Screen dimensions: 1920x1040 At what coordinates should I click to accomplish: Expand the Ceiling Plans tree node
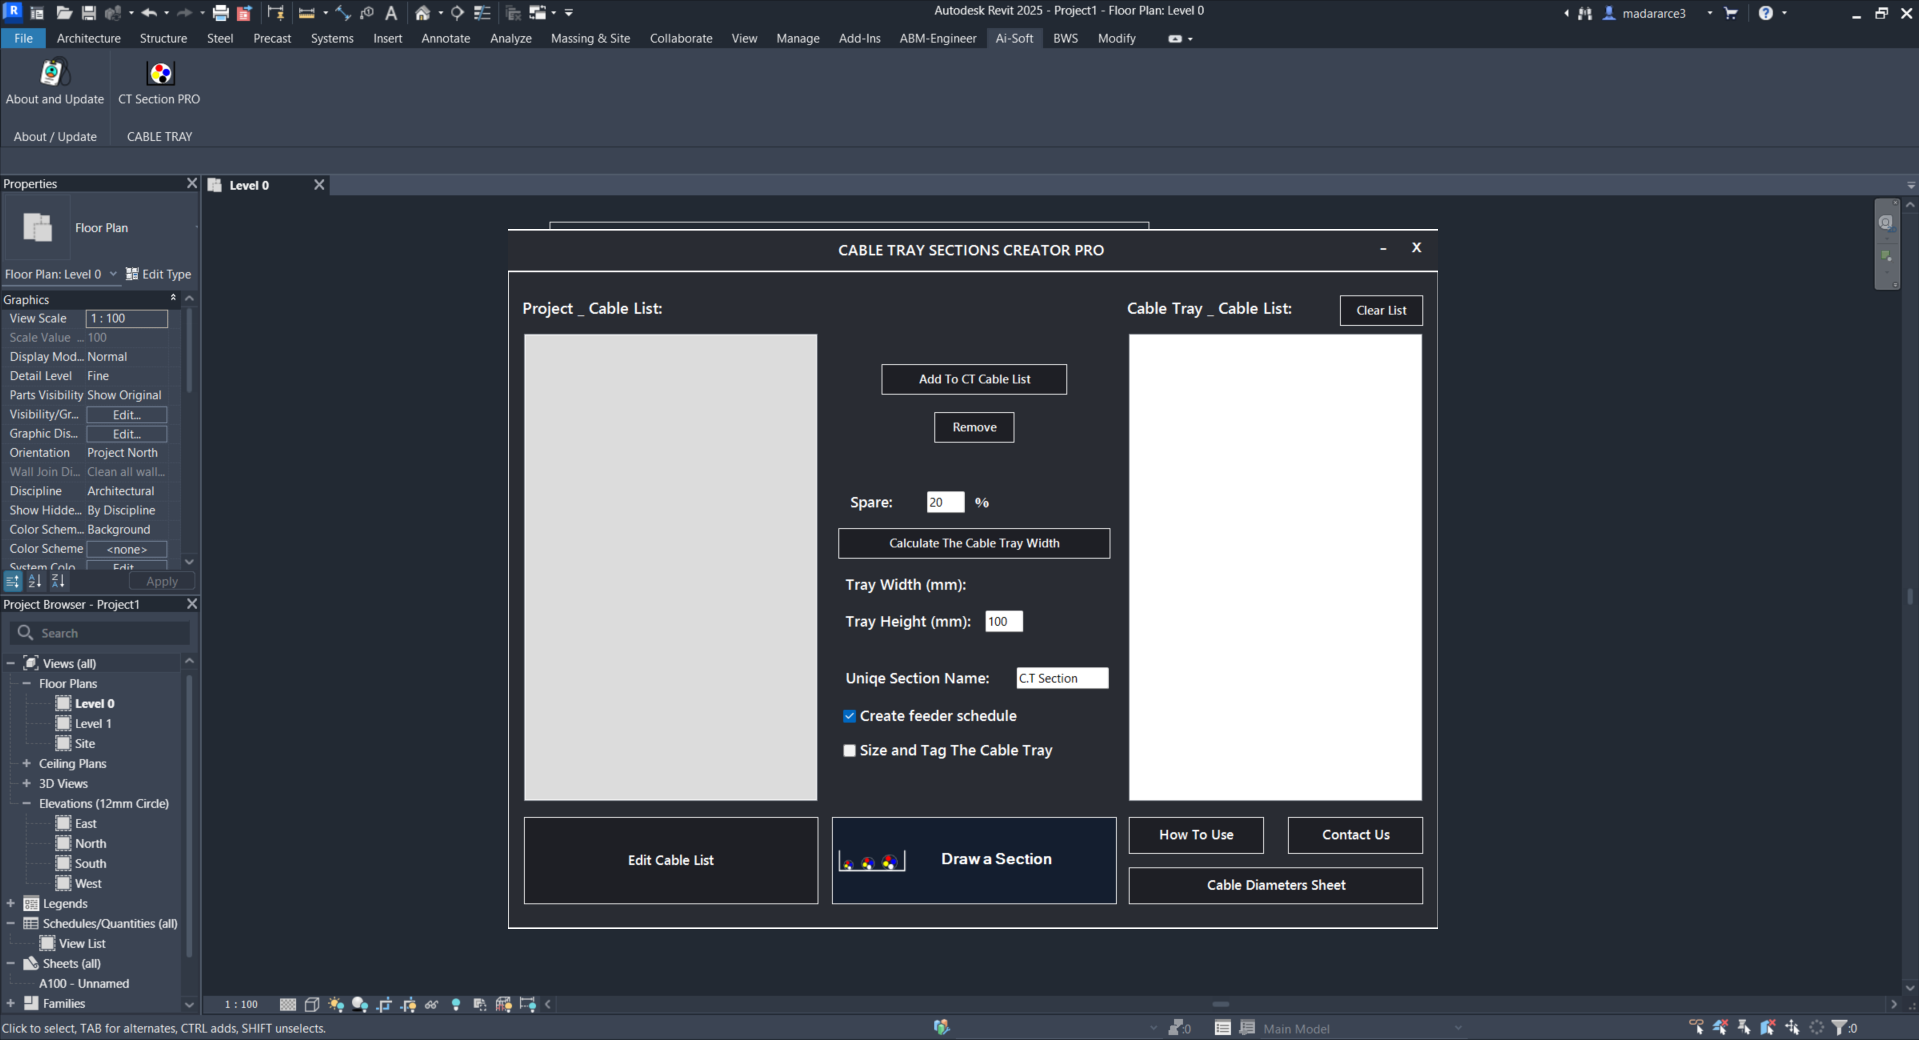tap(27, 764)
